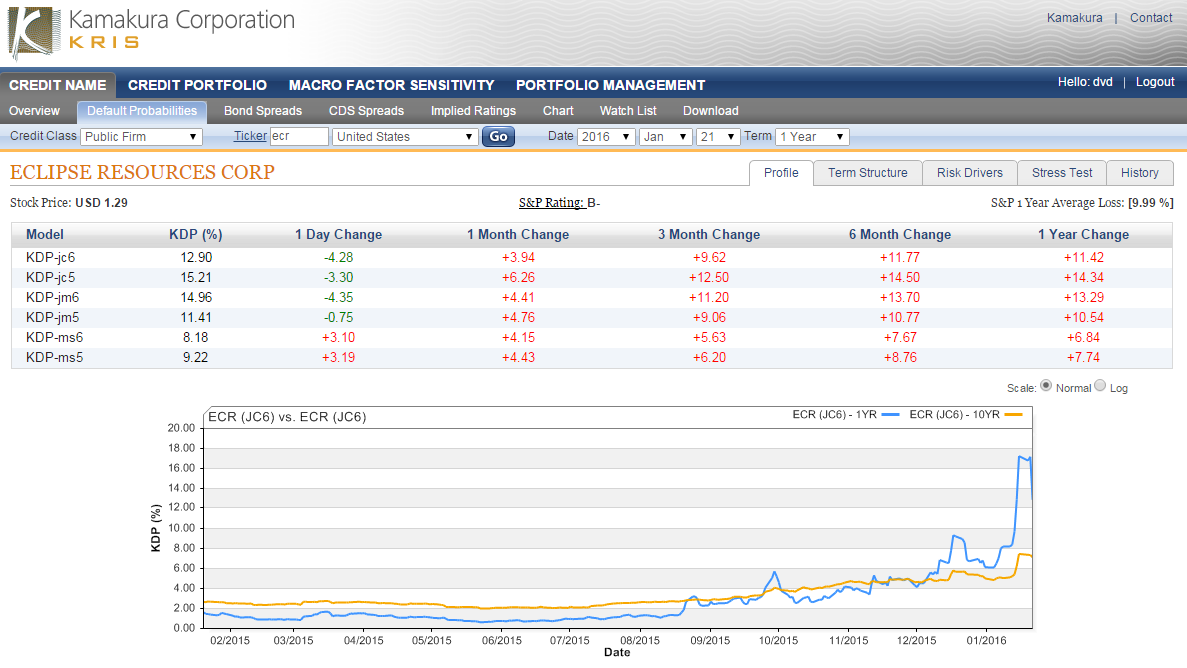Screen dimensions: 1187x668
Task: Select the Risk Drivers tab
Action: pos(970,173)
